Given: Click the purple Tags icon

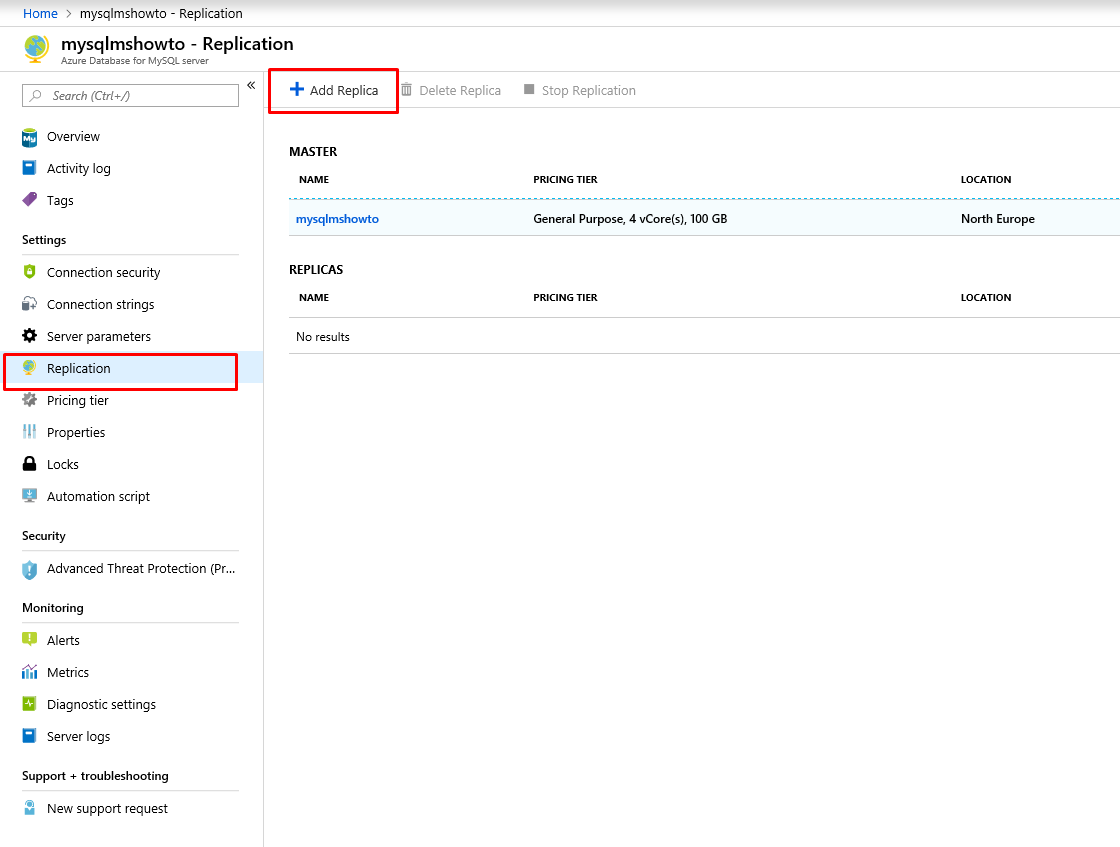Looking at the screenshot, I should click(29, 199).
